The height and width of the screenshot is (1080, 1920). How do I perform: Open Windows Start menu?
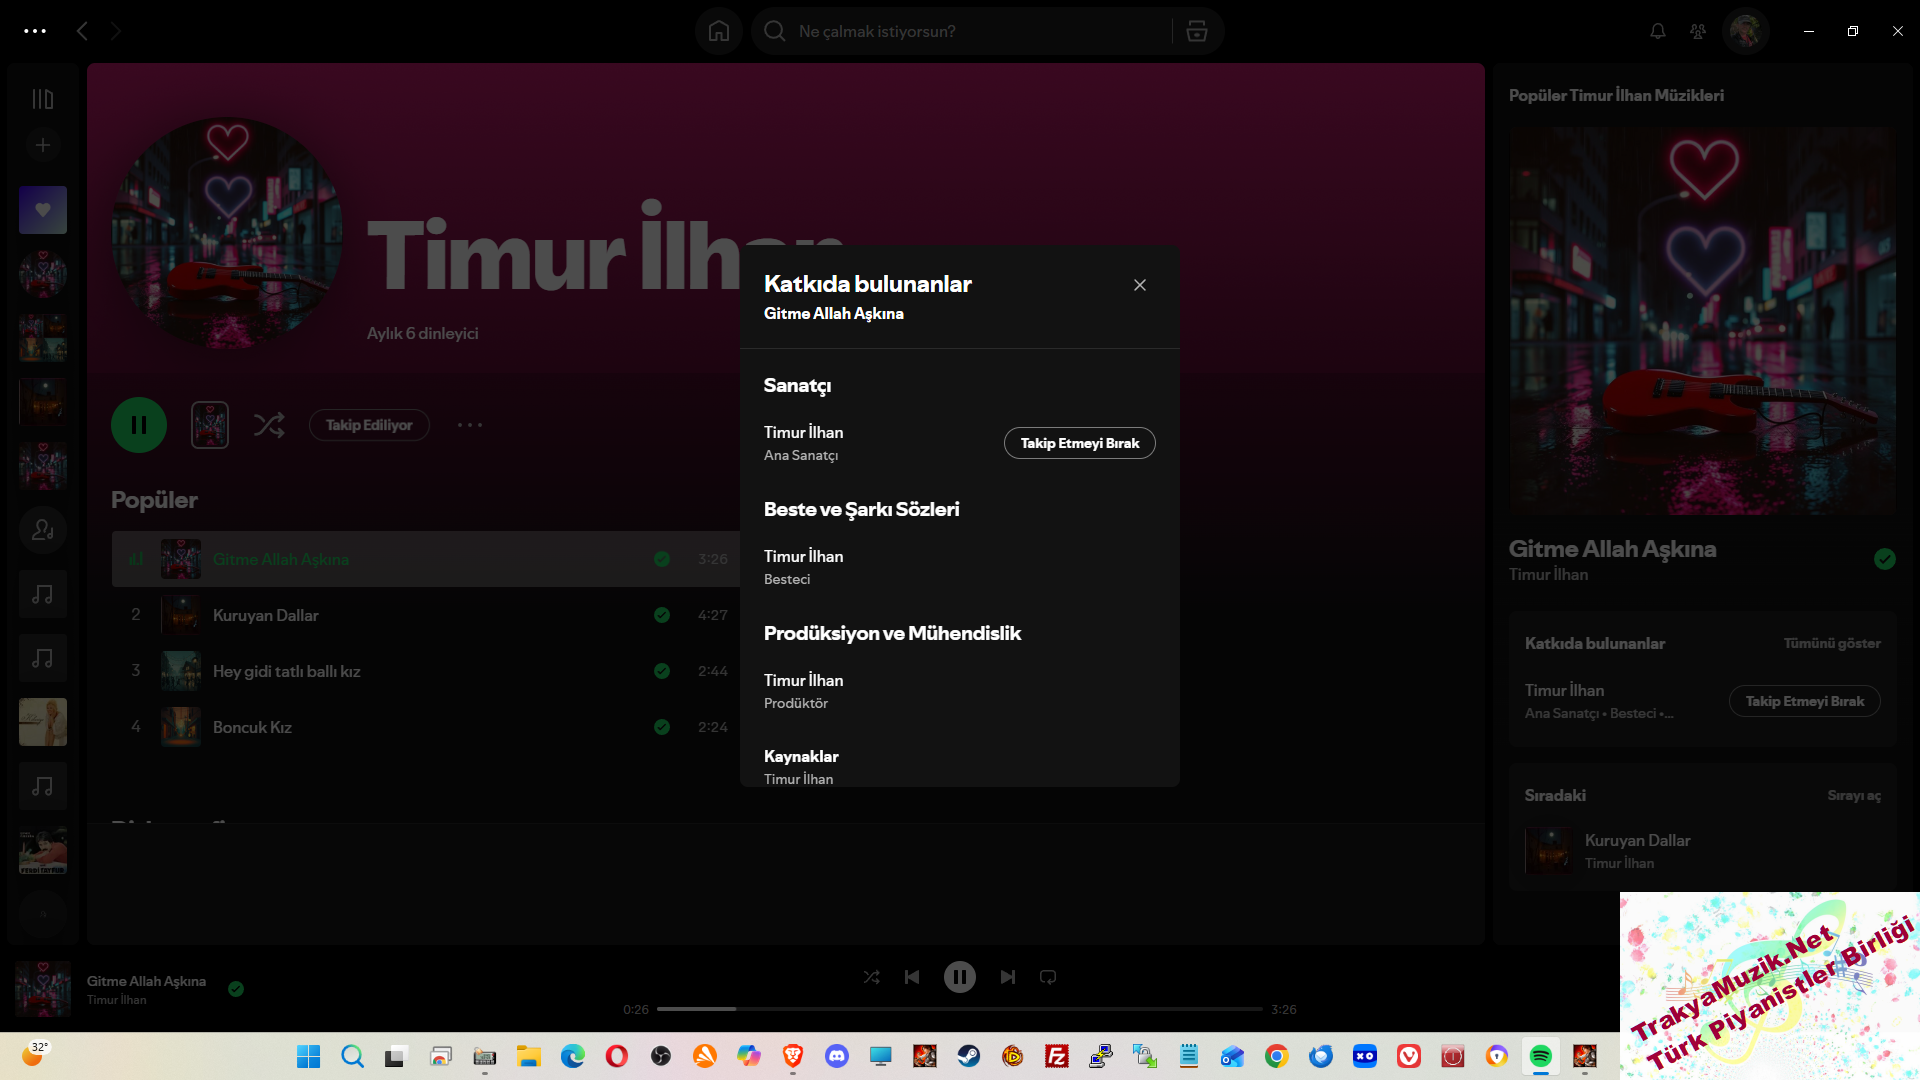point(308,1056)
